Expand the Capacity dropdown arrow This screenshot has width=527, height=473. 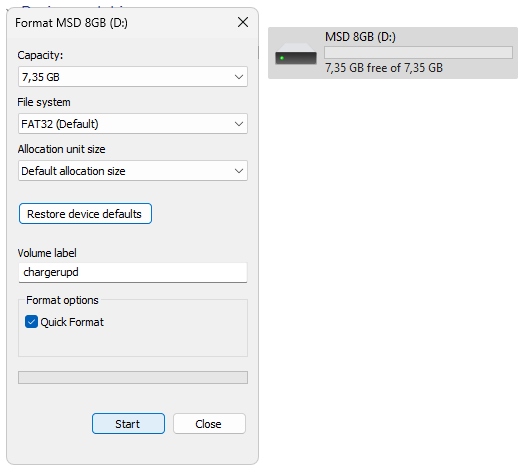click(239, 77)
